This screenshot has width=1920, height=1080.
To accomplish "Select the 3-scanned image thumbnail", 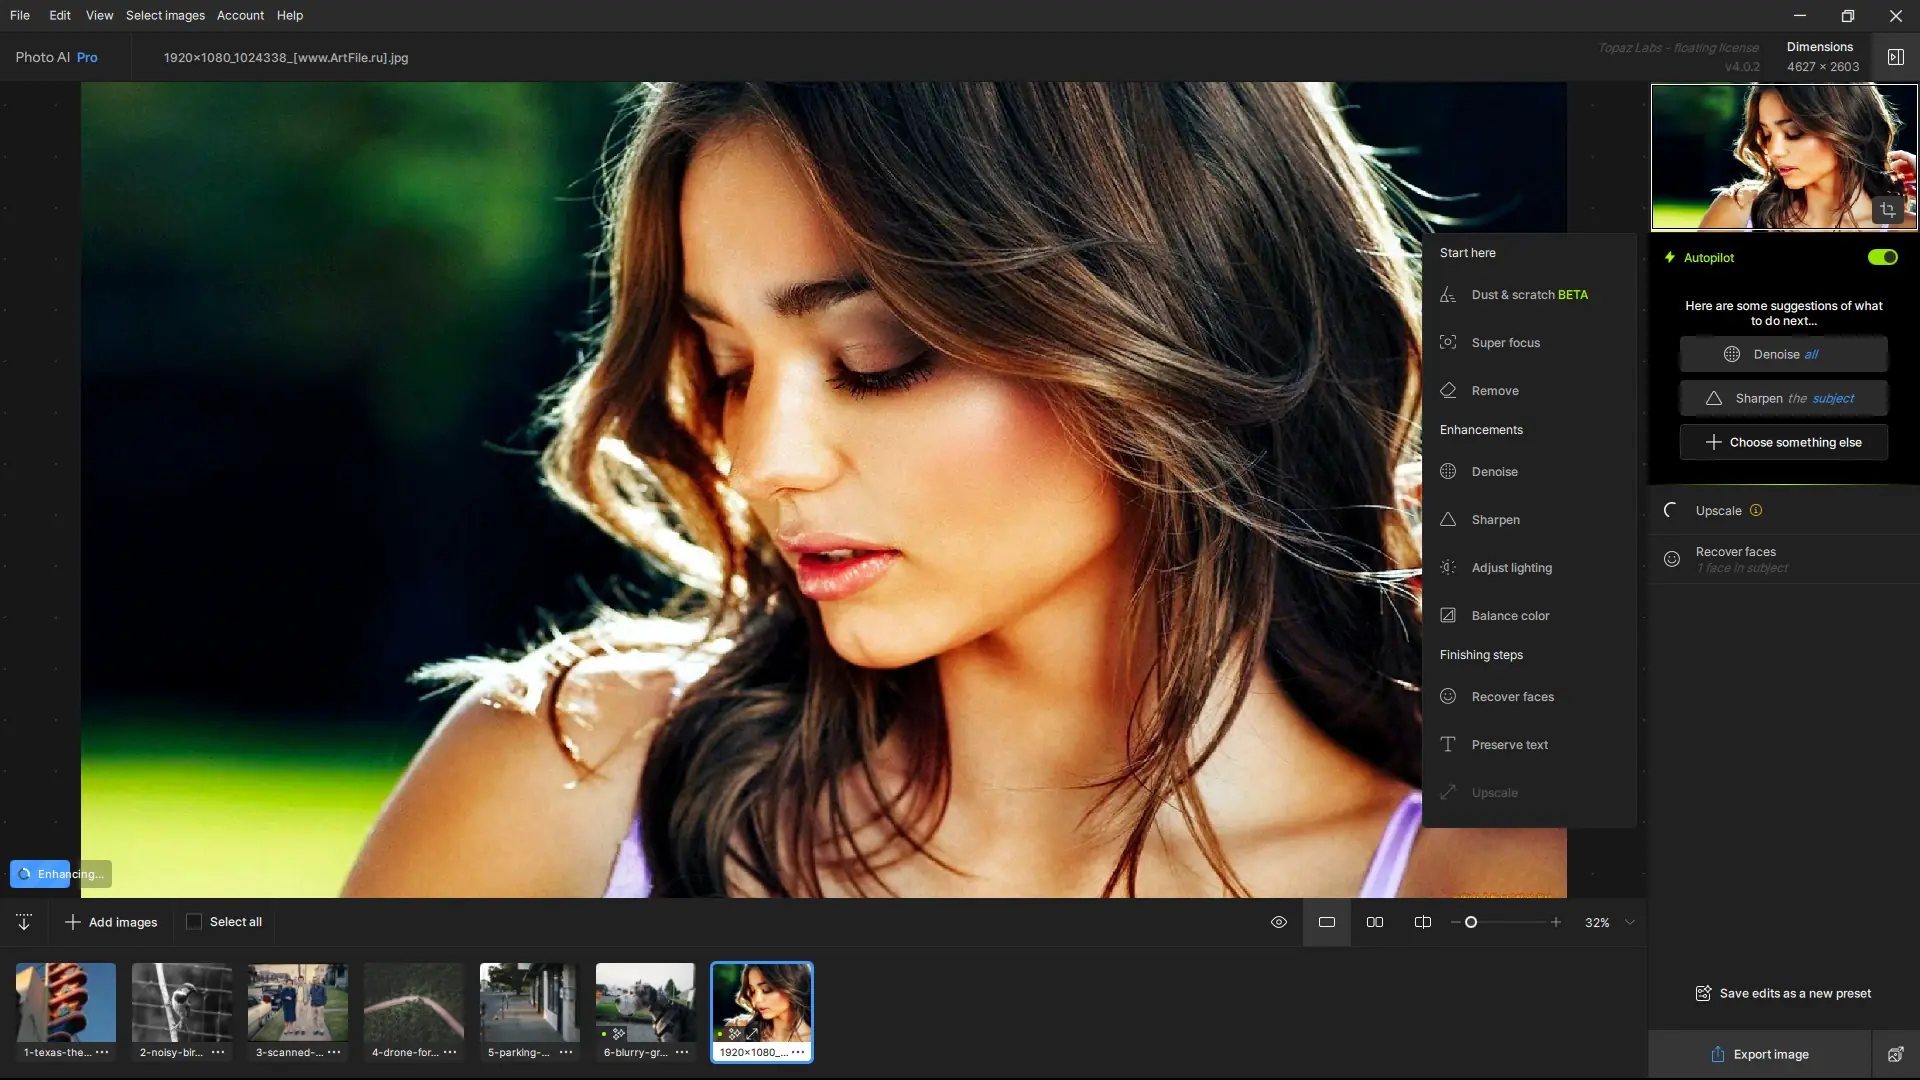I will pyautogui.click(x=298, y=1003).
